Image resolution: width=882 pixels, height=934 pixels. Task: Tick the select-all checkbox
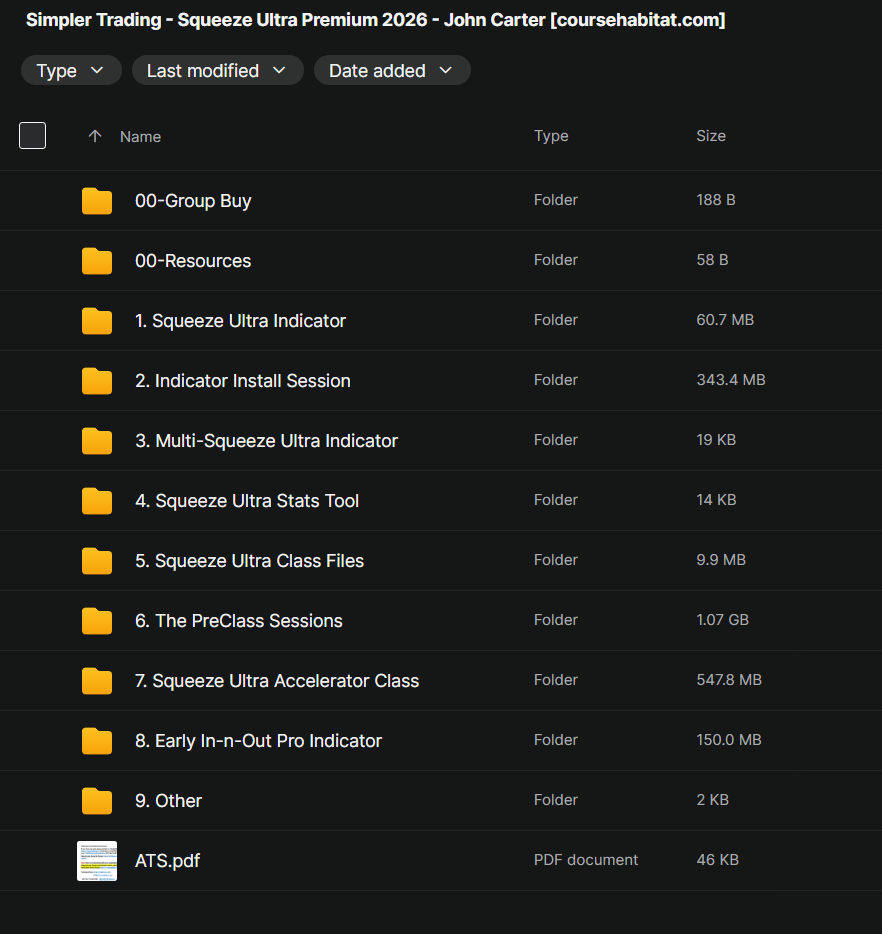[x=32, y=136]
